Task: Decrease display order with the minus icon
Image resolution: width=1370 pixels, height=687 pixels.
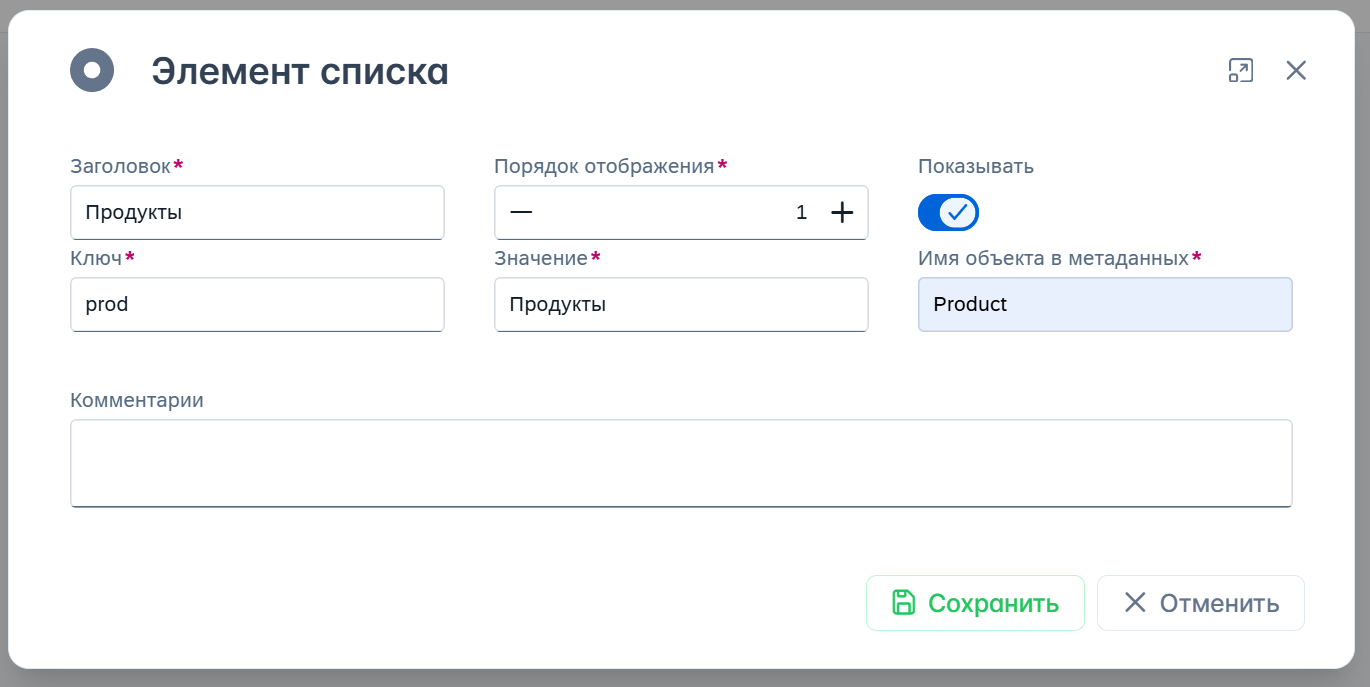Action: click(521, 212)
